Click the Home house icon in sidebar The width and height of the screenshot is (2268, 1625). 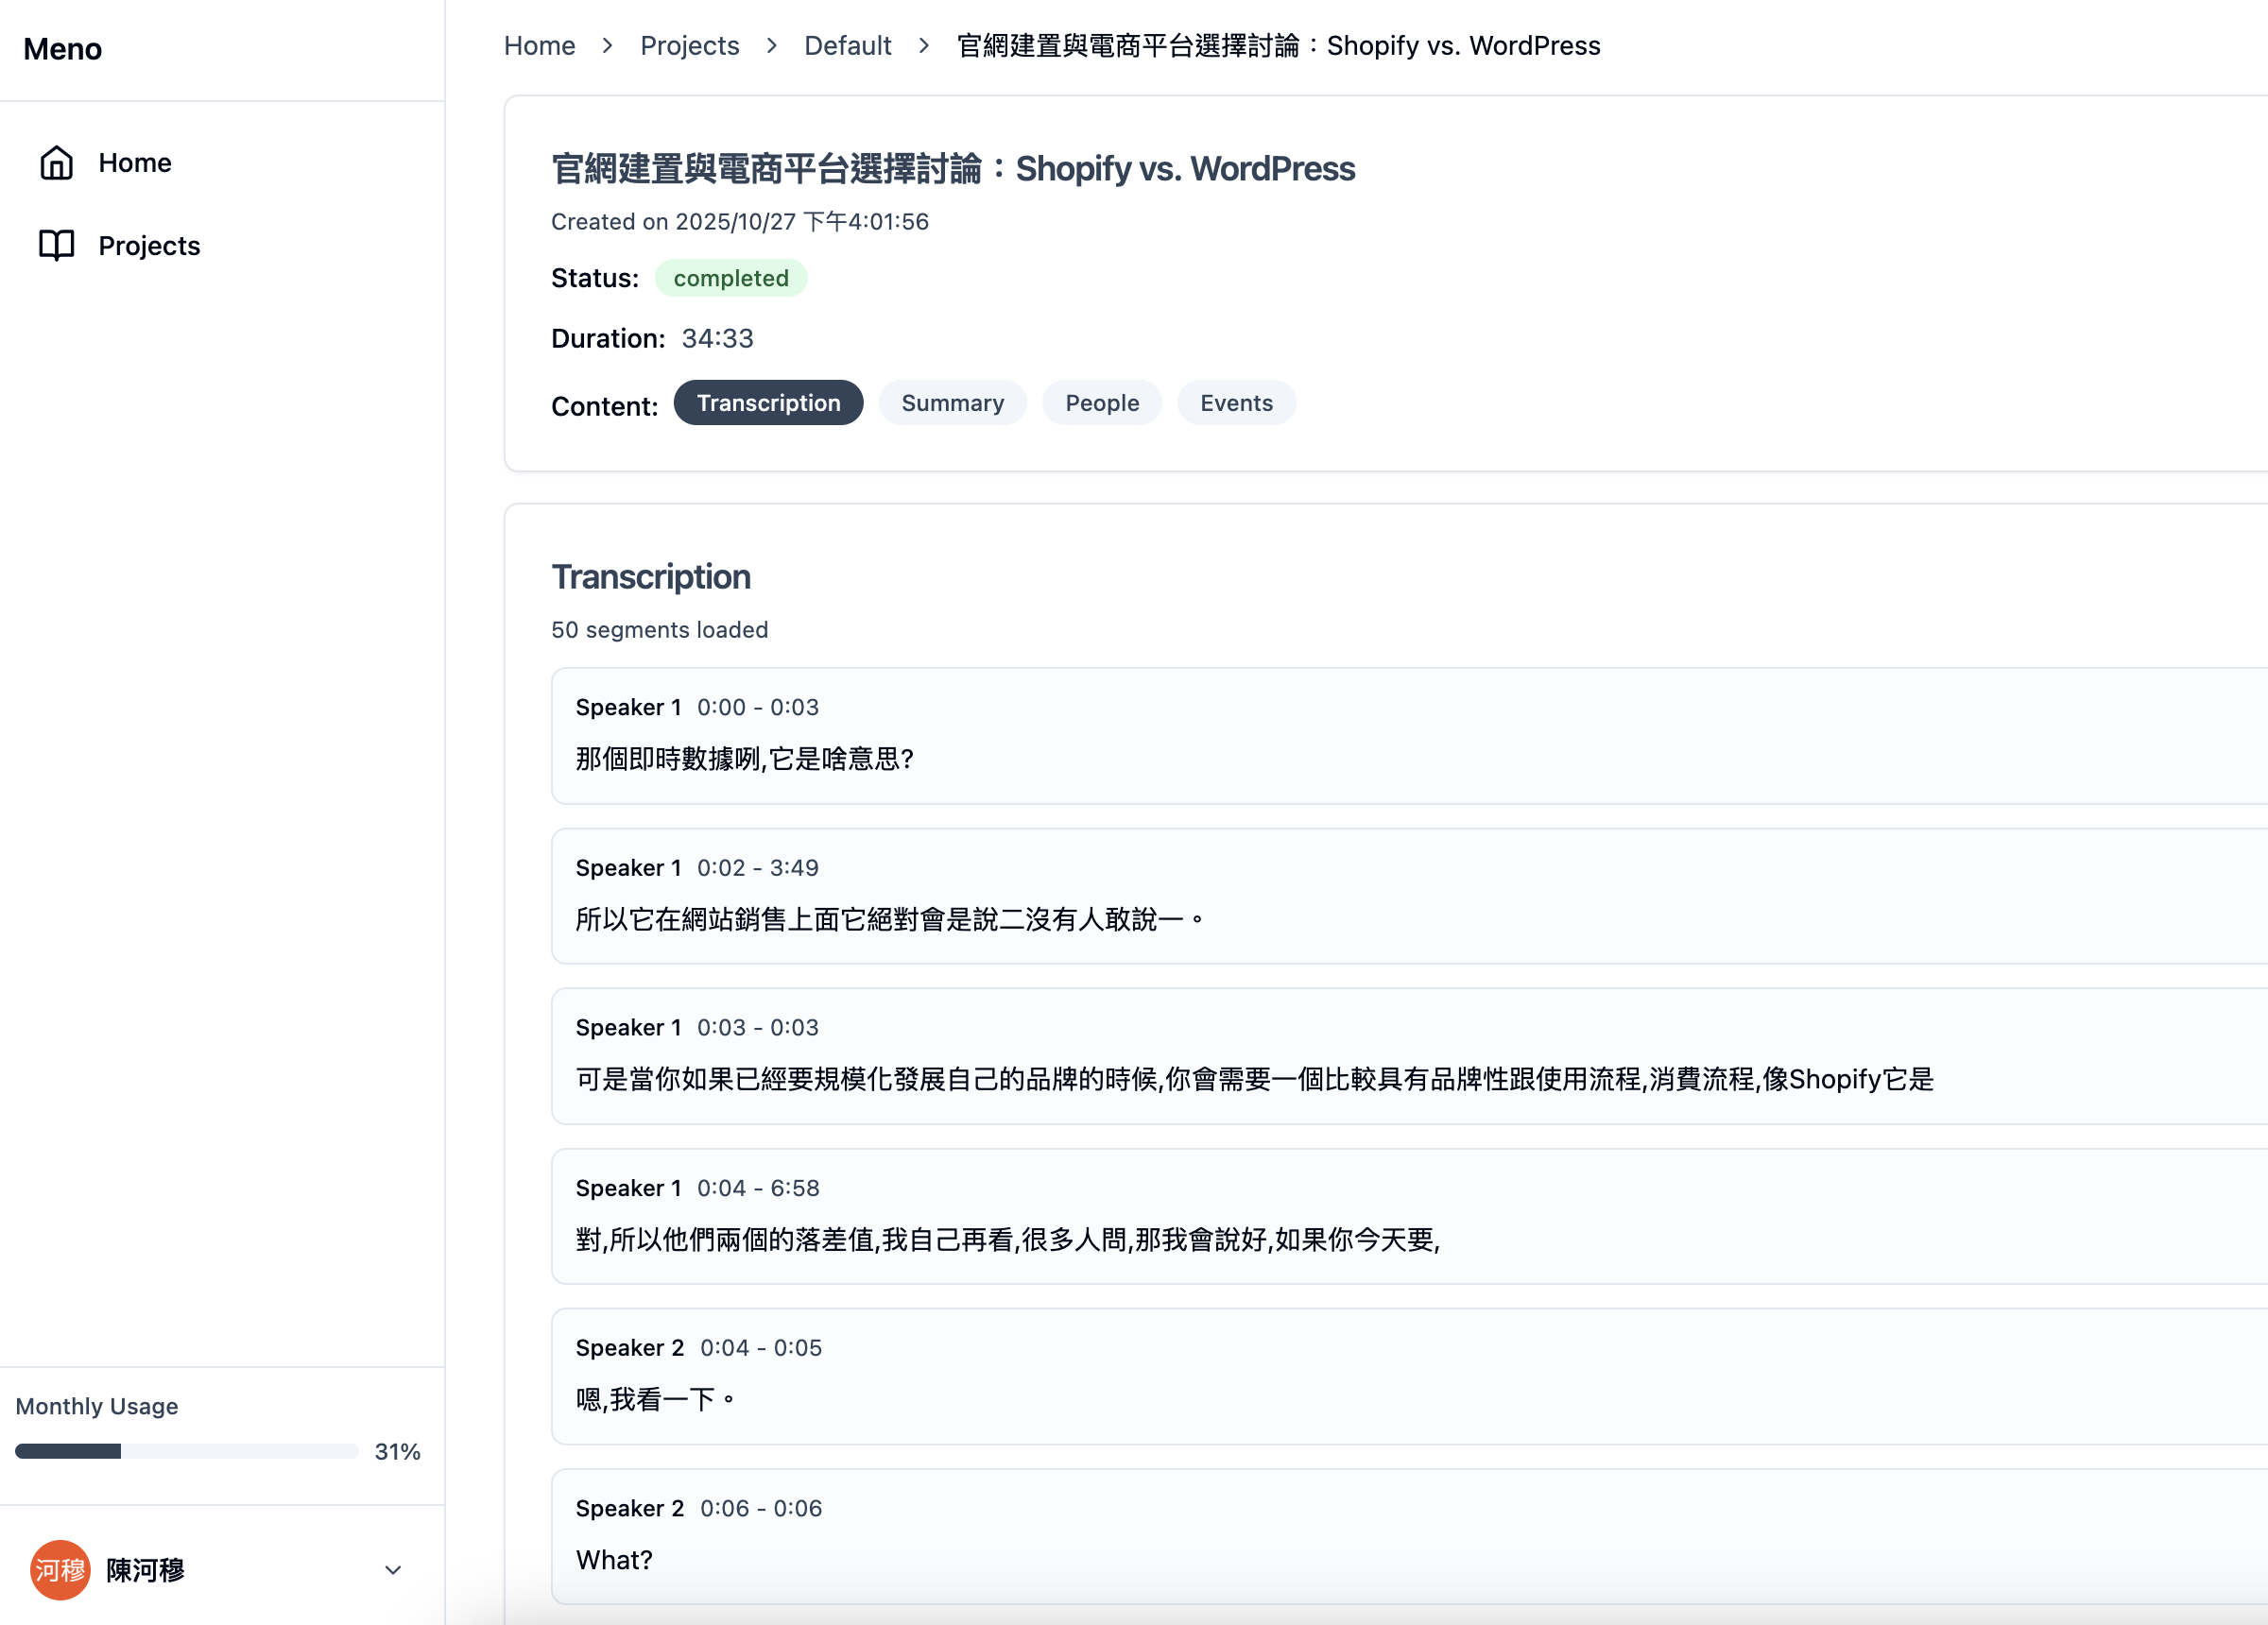point(56,162)
